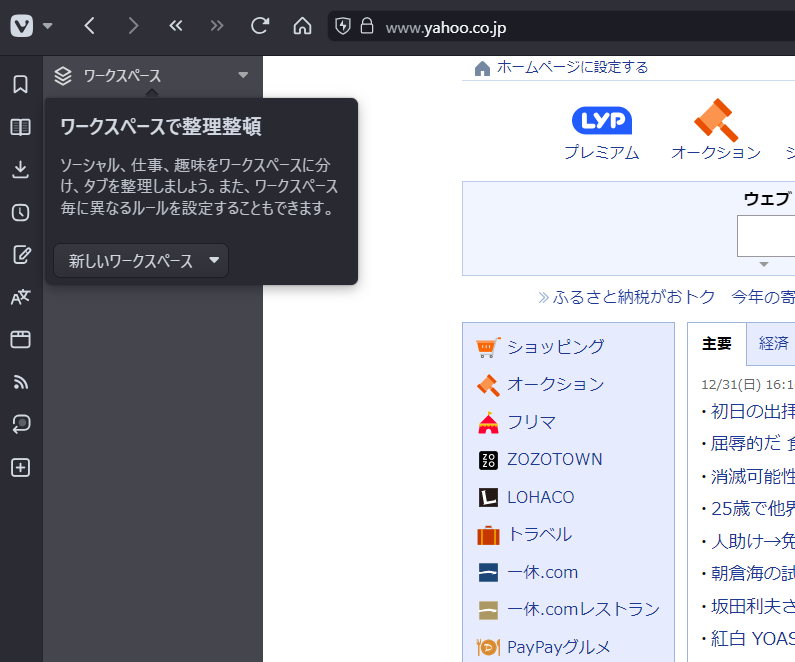Switch to the 経済 news tab

click(773, 344)
